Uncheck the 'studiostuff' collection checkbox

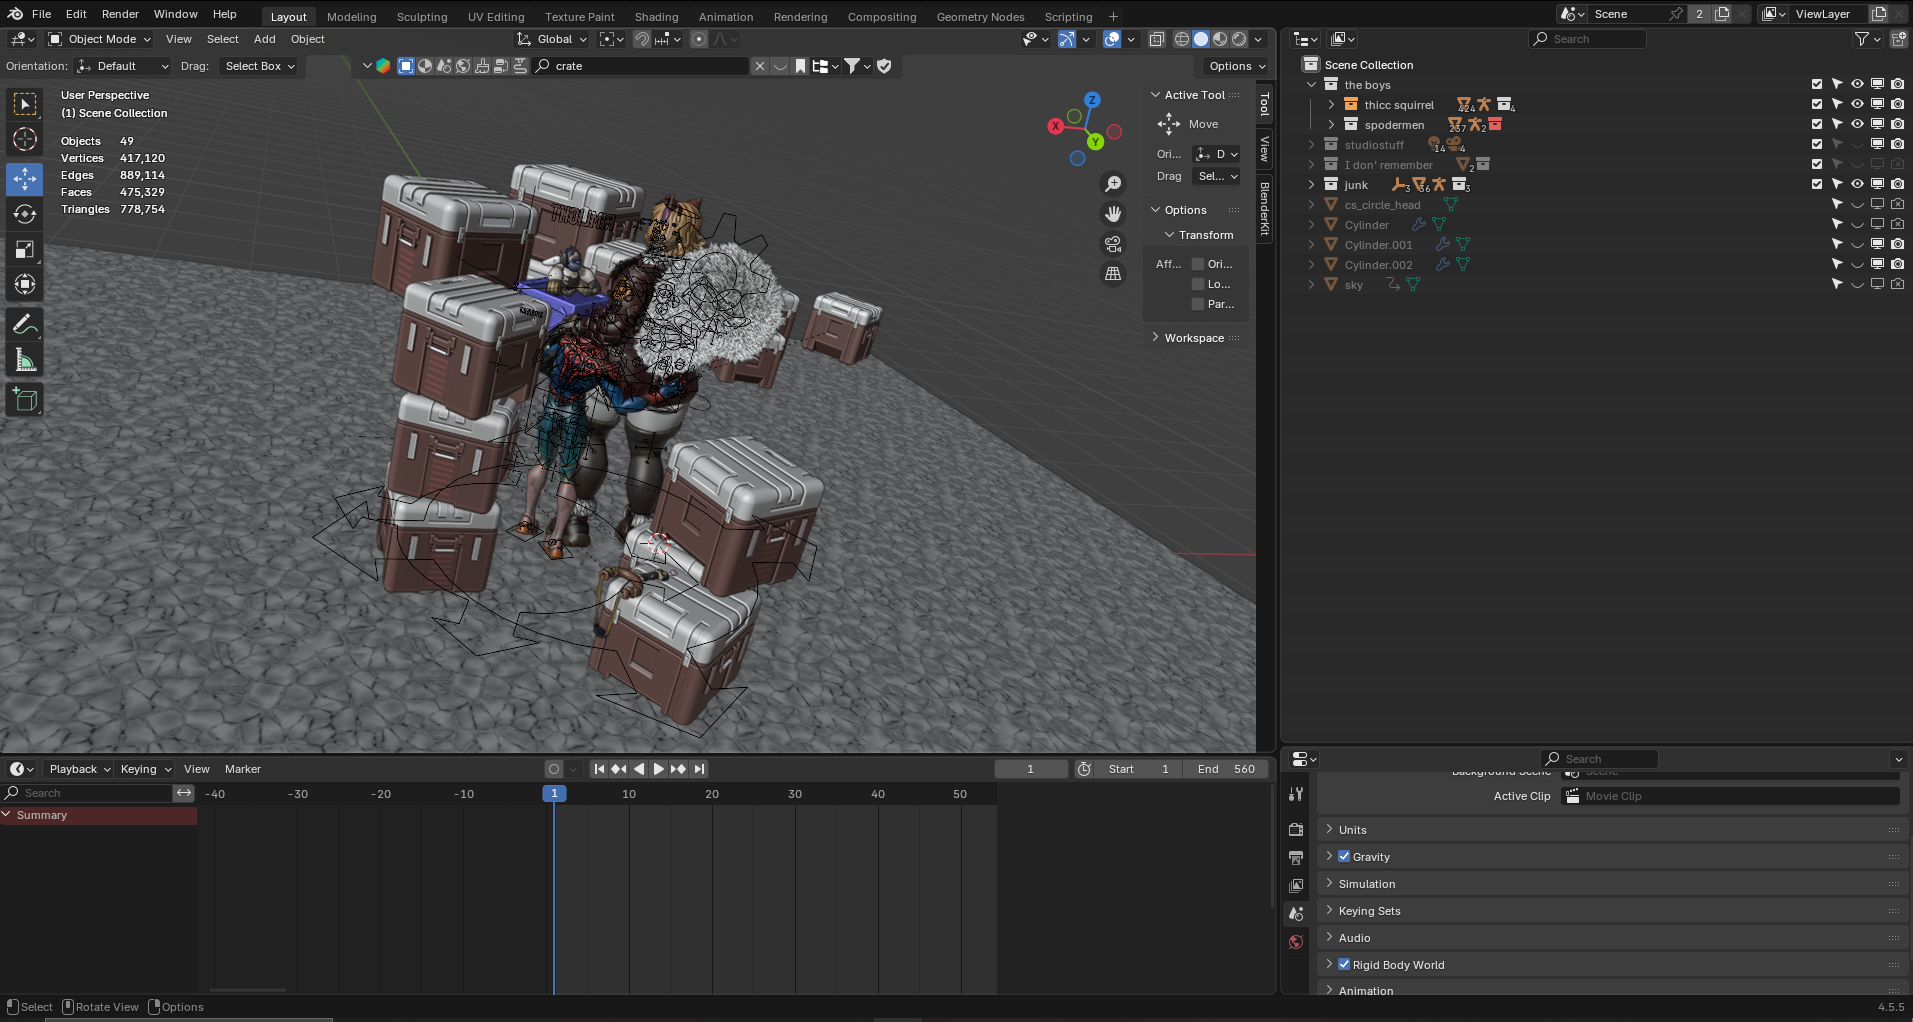click(x=1817, y=144)
